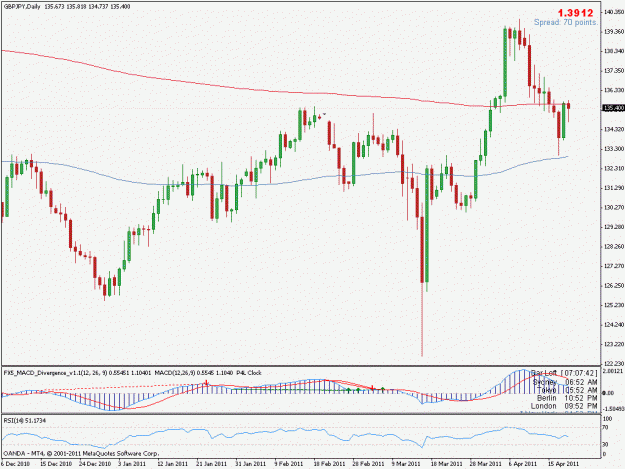Click the RSI(14) 51.1734 indicator label
The image size is (625, 469).
tap(24, 421)
